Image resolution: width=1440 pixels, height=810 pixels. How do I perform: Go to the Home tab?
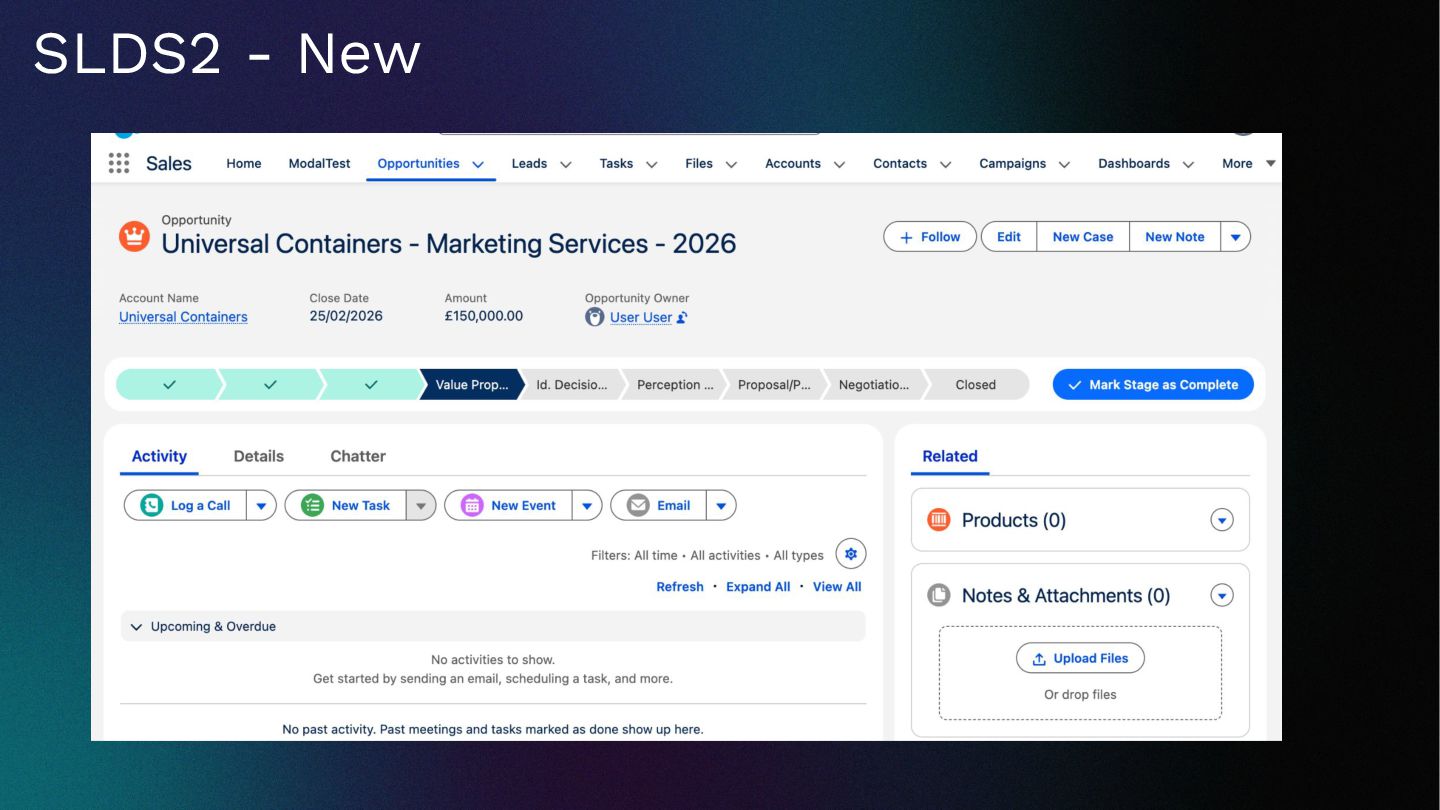[x=244, y=163]
